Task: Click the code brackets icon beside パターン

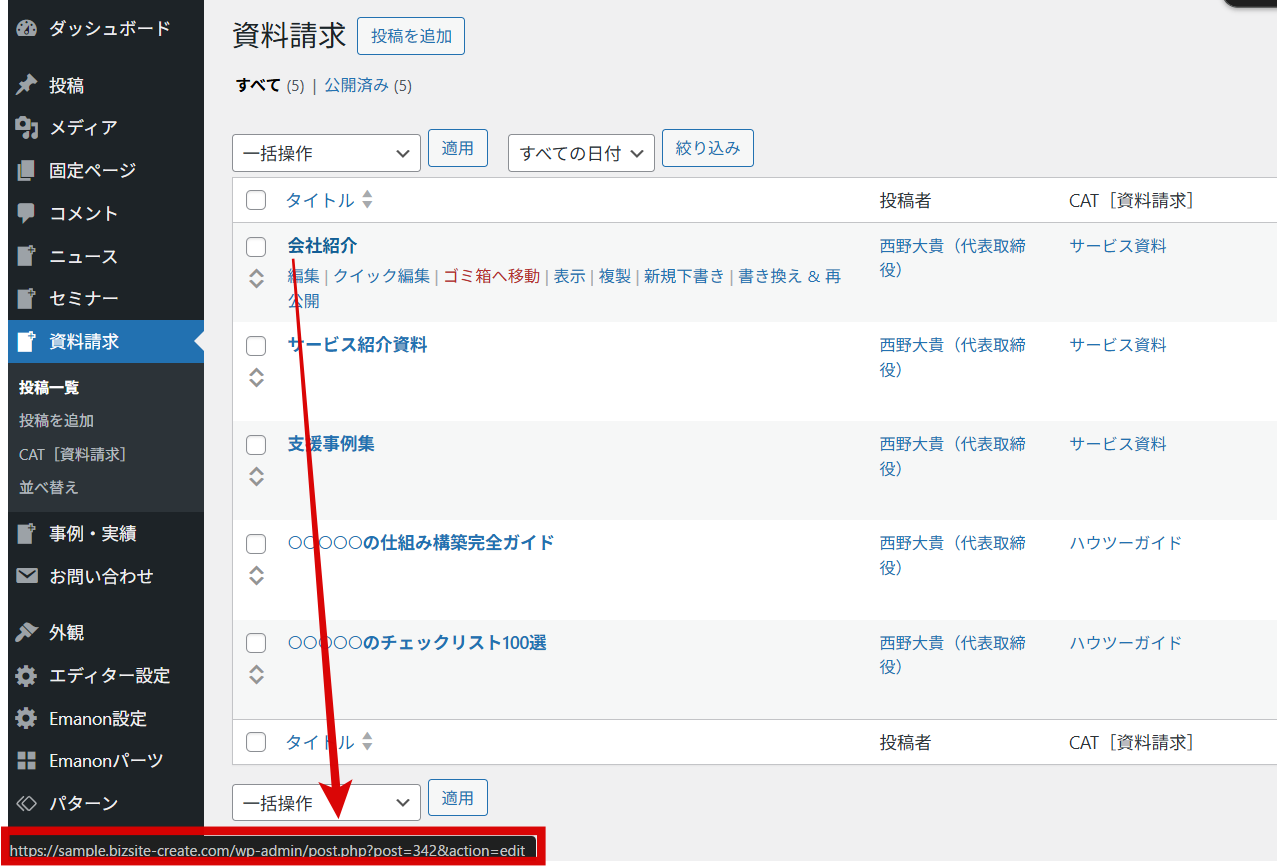Action: pyautogui.click(x=27, y=803)
